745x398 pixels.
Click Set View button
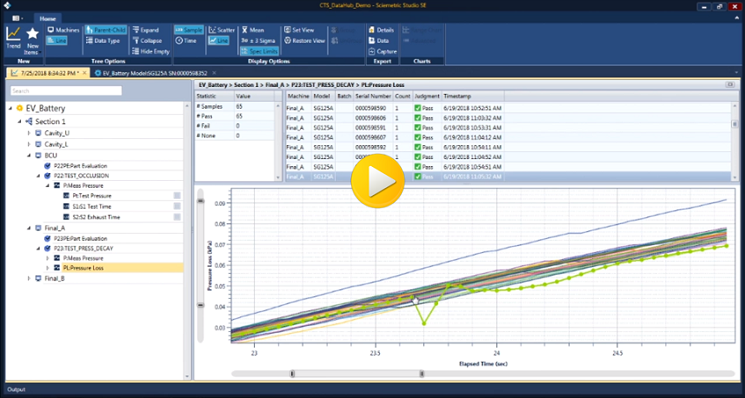click(299, 30)
